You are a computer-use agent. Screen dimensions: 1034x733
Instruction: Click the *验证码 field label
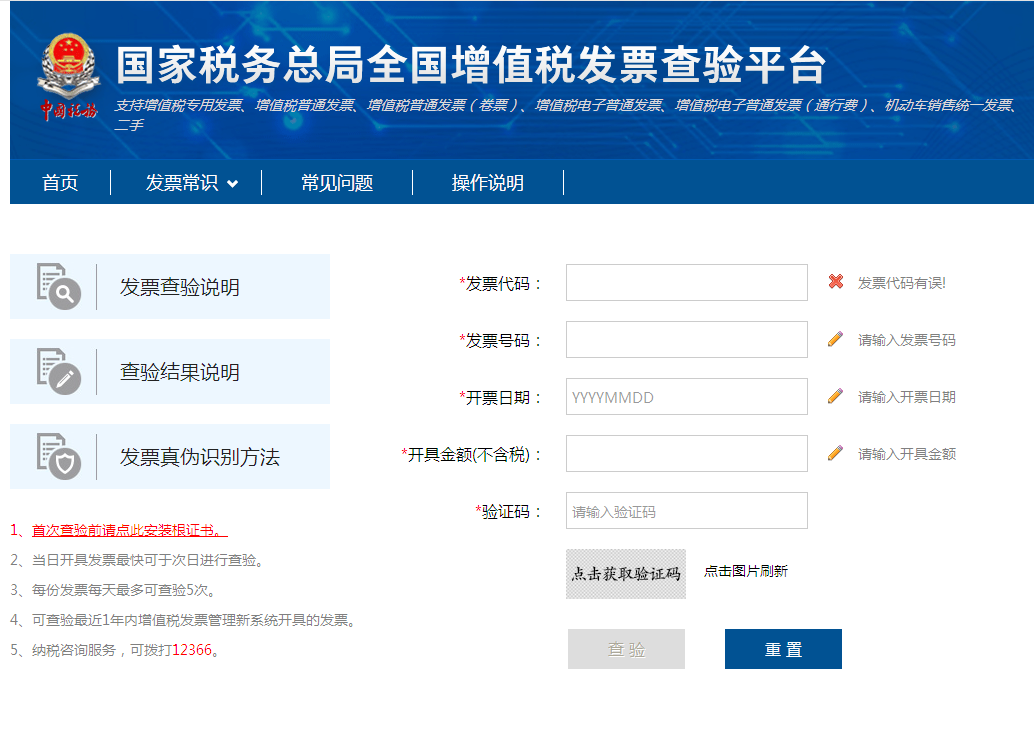[x=508, y=512]
